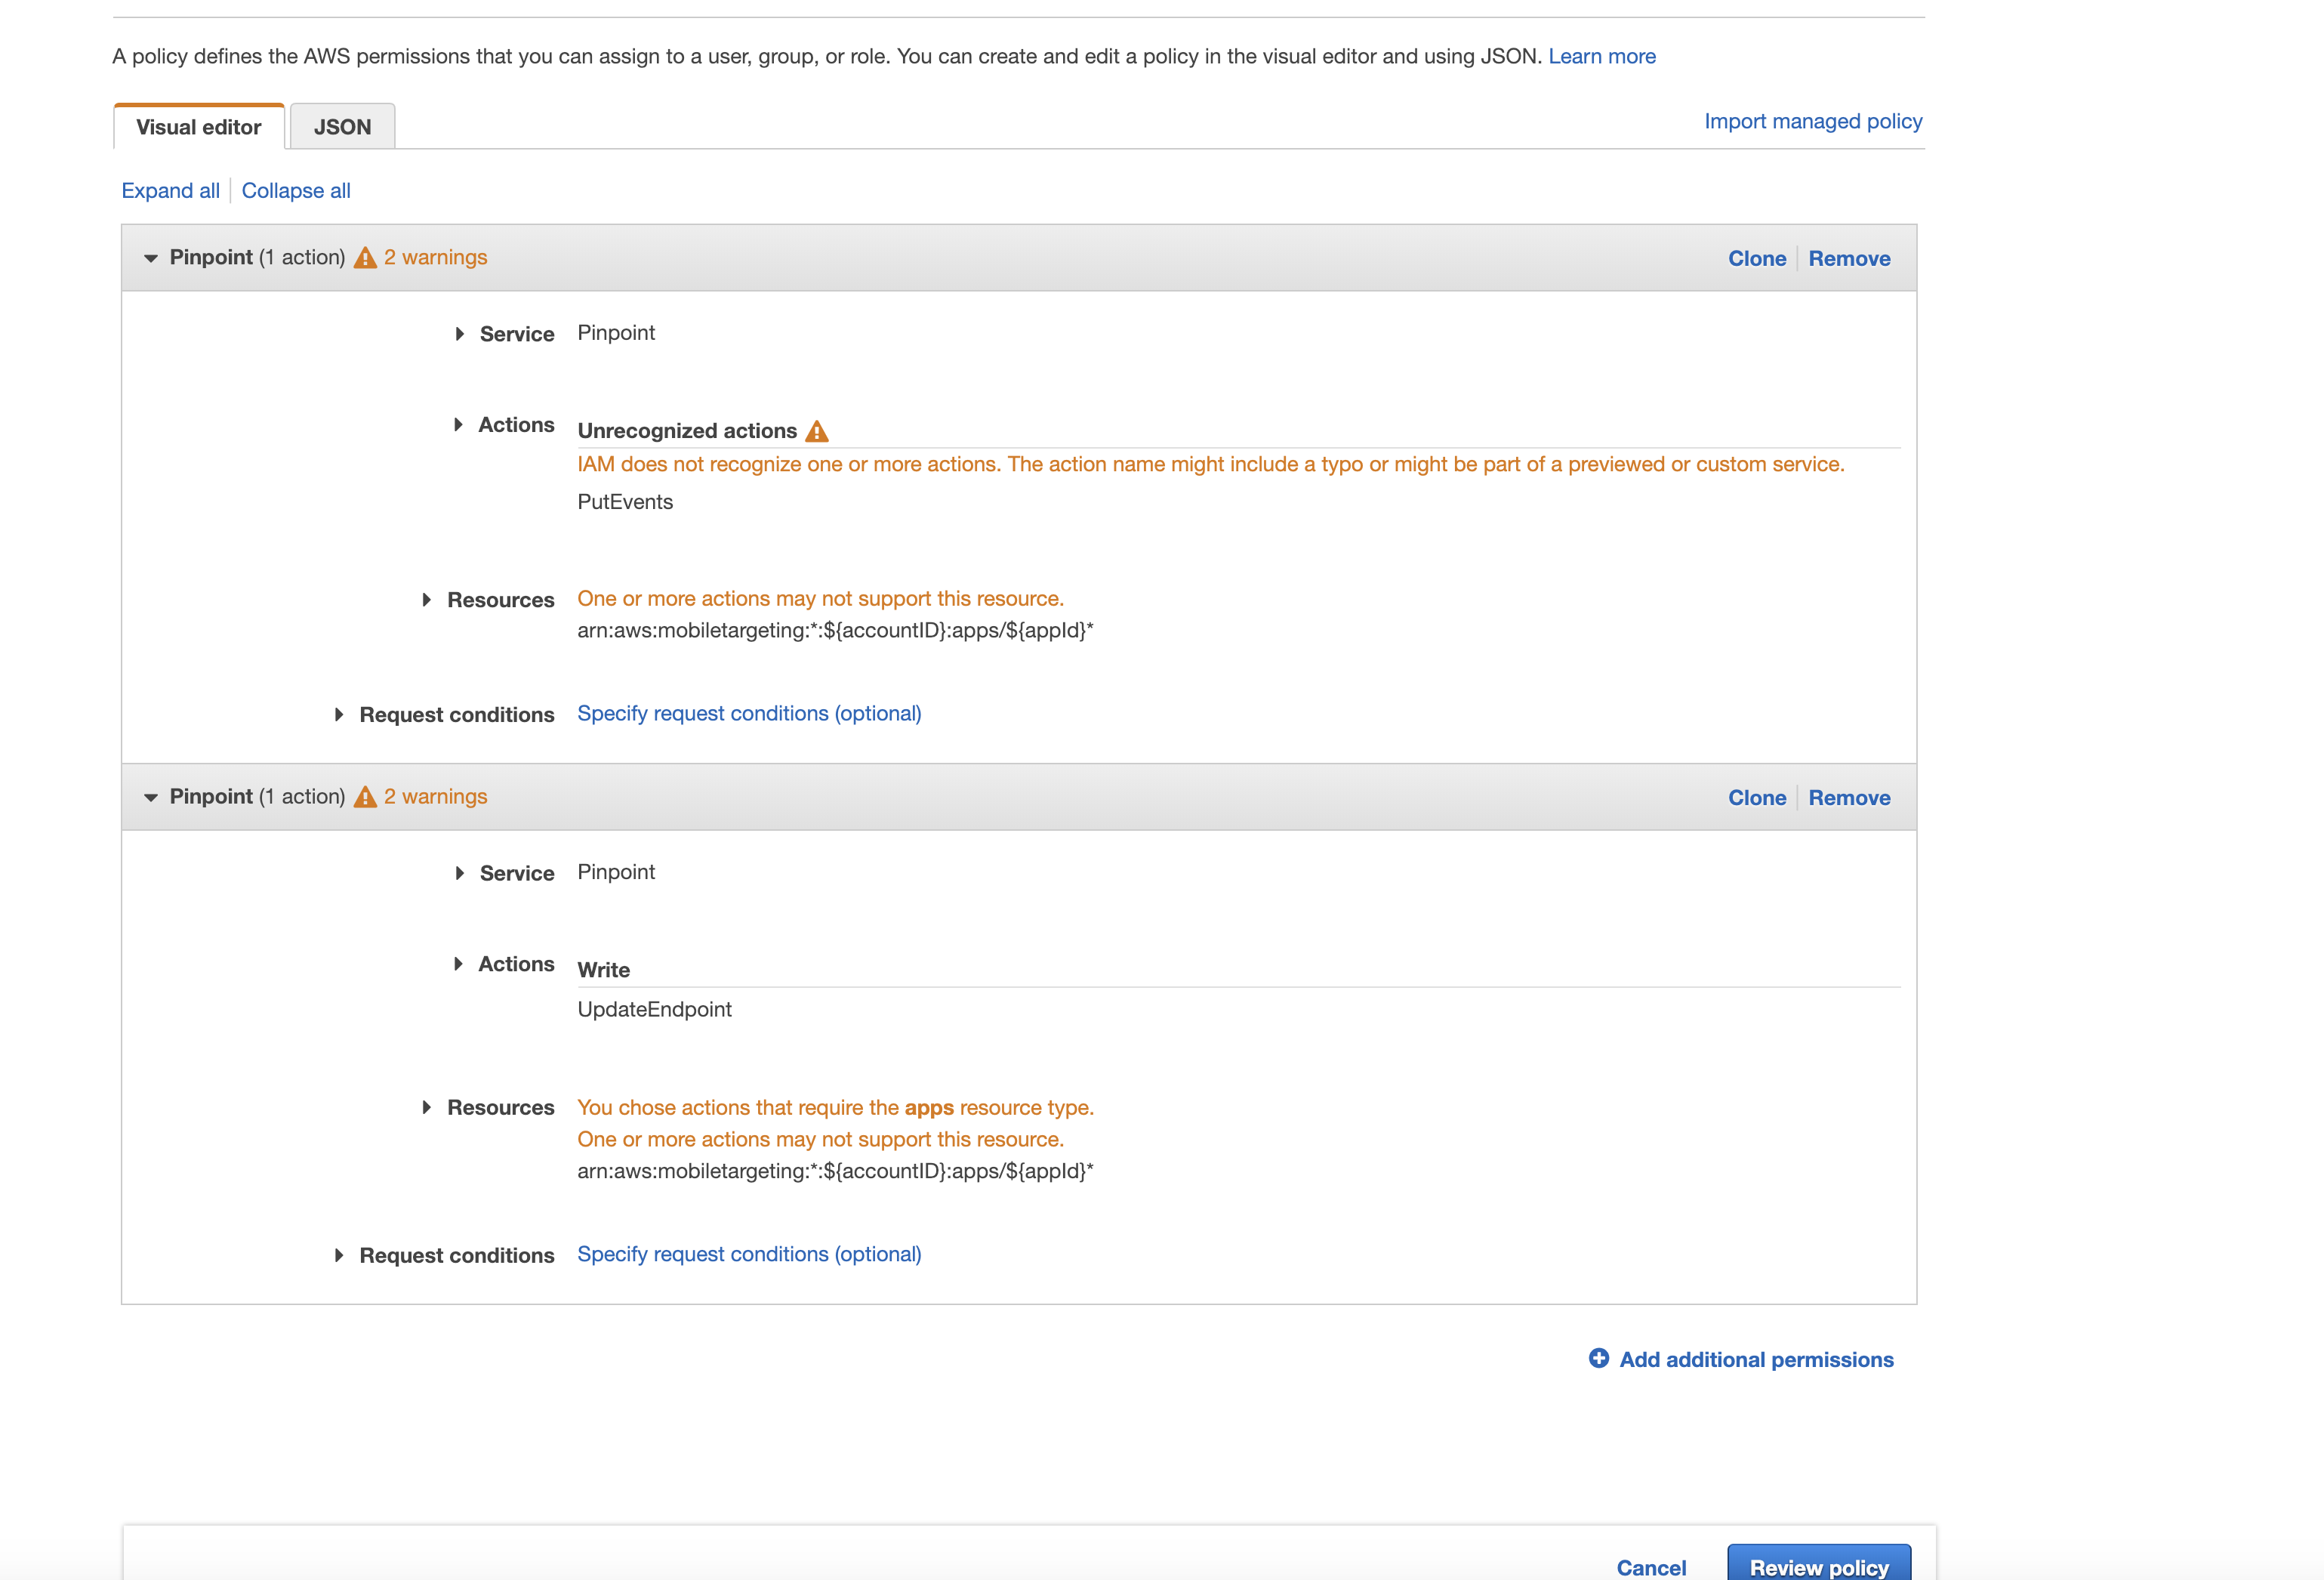Click Expand all link
Screen dimensions: 2324x1580
[x=171, y=191]
